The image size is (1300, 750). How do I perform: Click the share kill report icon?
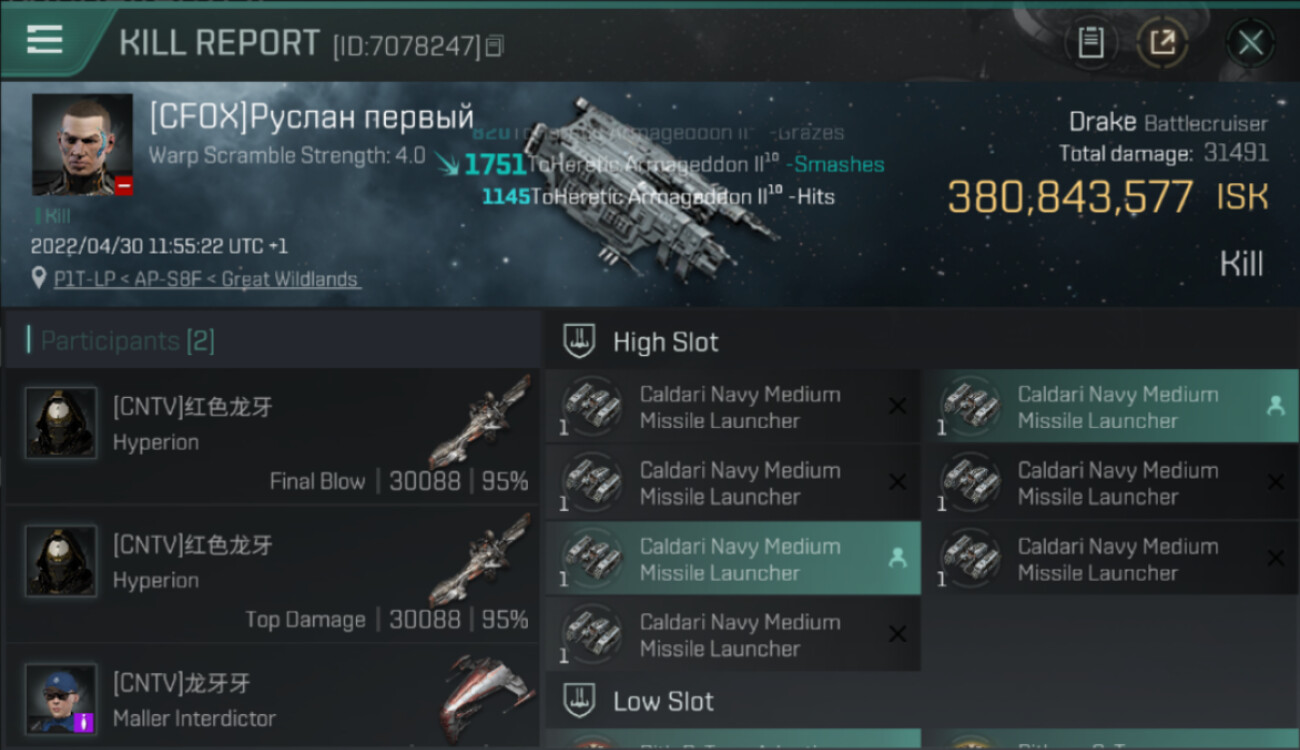pyautogui.click(x=1162, y=42)
